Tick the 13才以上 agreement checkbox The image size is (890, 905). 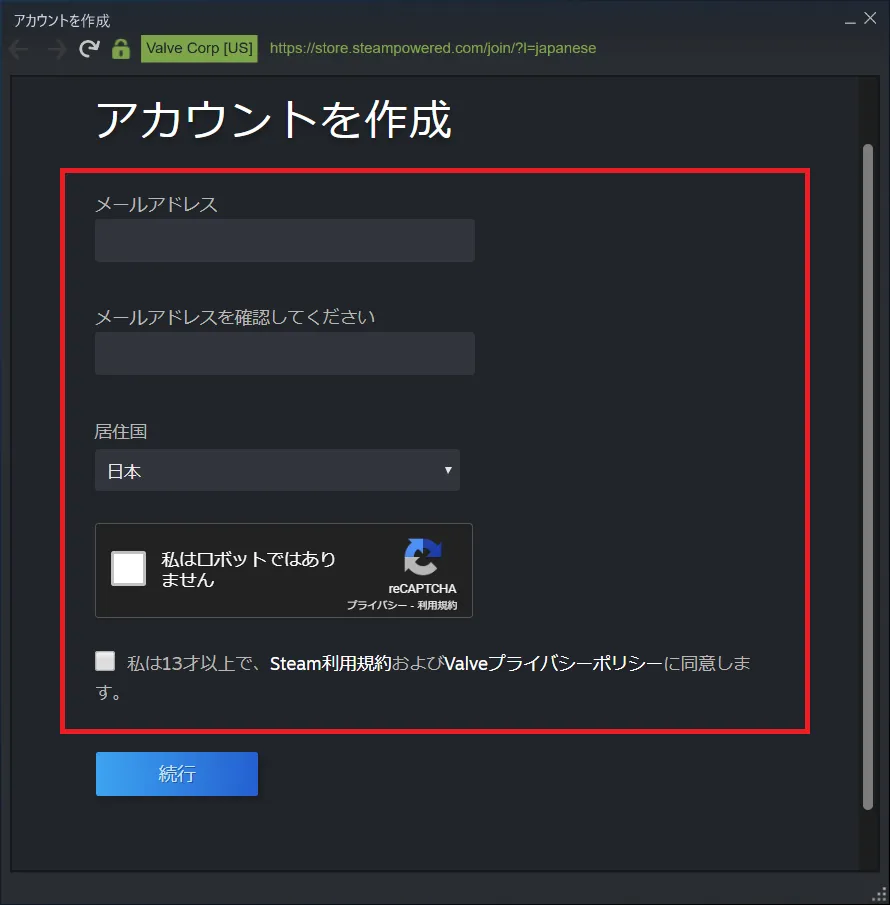click(105, 661)
